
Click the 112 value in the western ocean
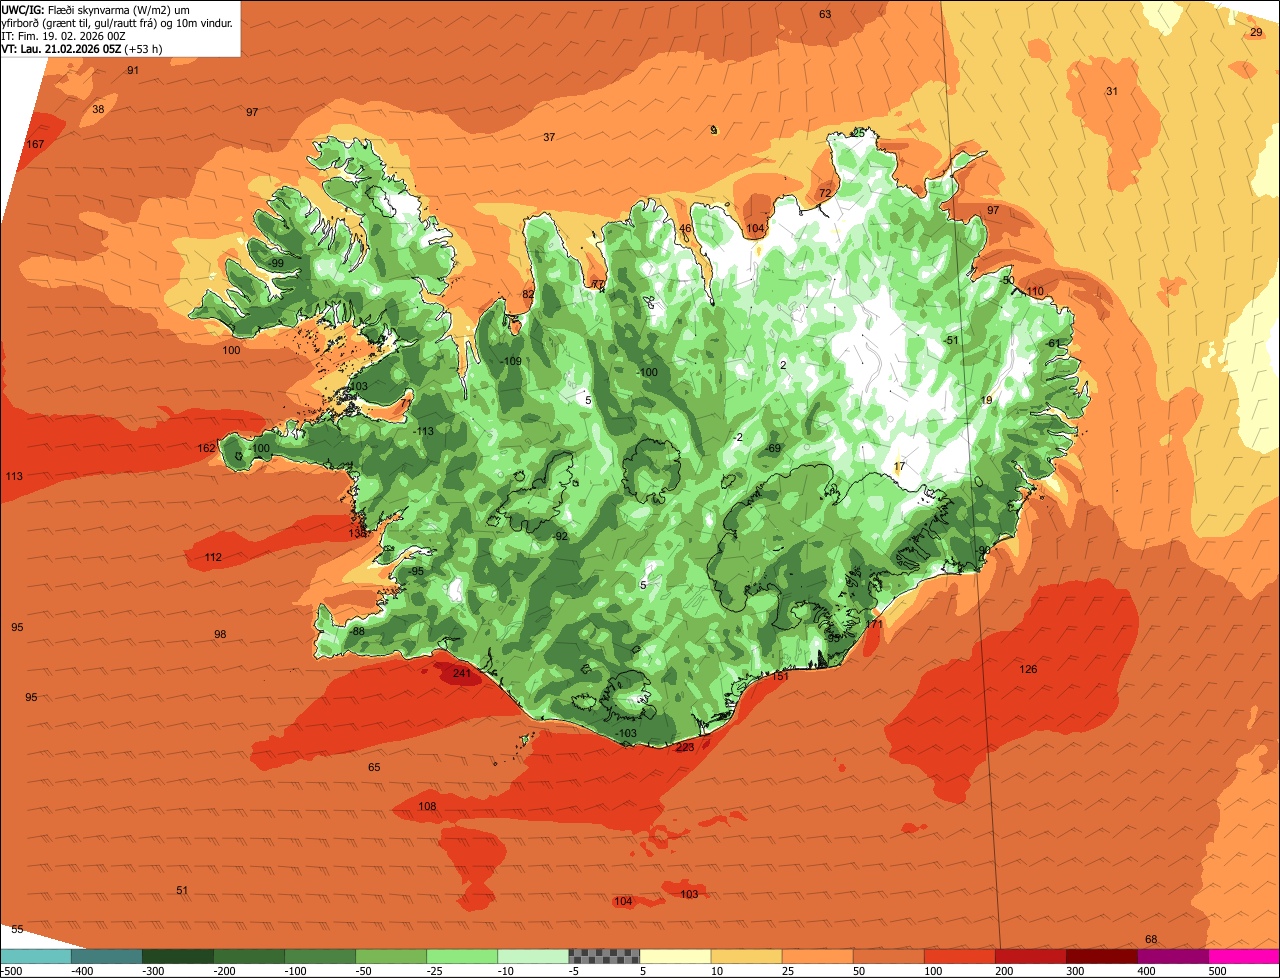coord(213,557)
